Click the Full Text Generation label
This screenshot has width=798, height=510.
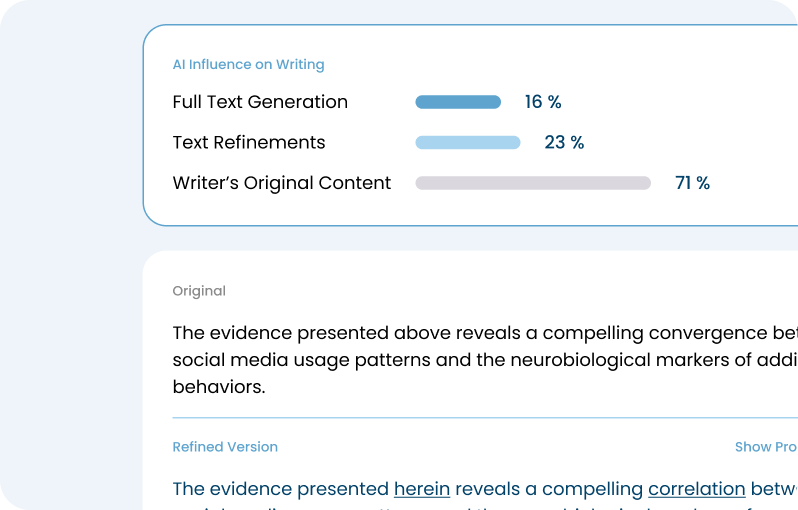[x=260, y=102]
